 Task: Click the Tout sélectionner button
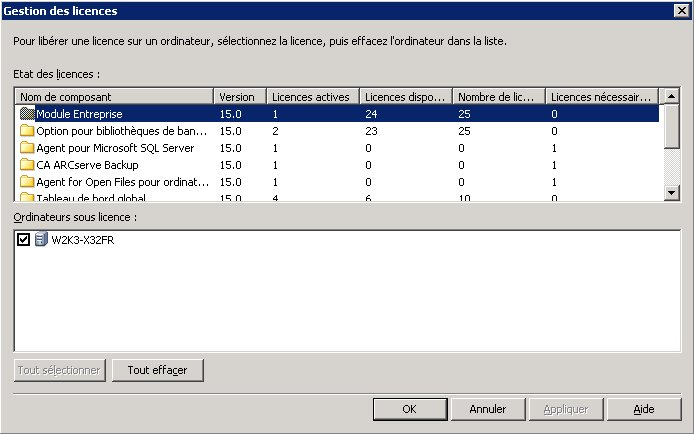click(x=59, y=370)
